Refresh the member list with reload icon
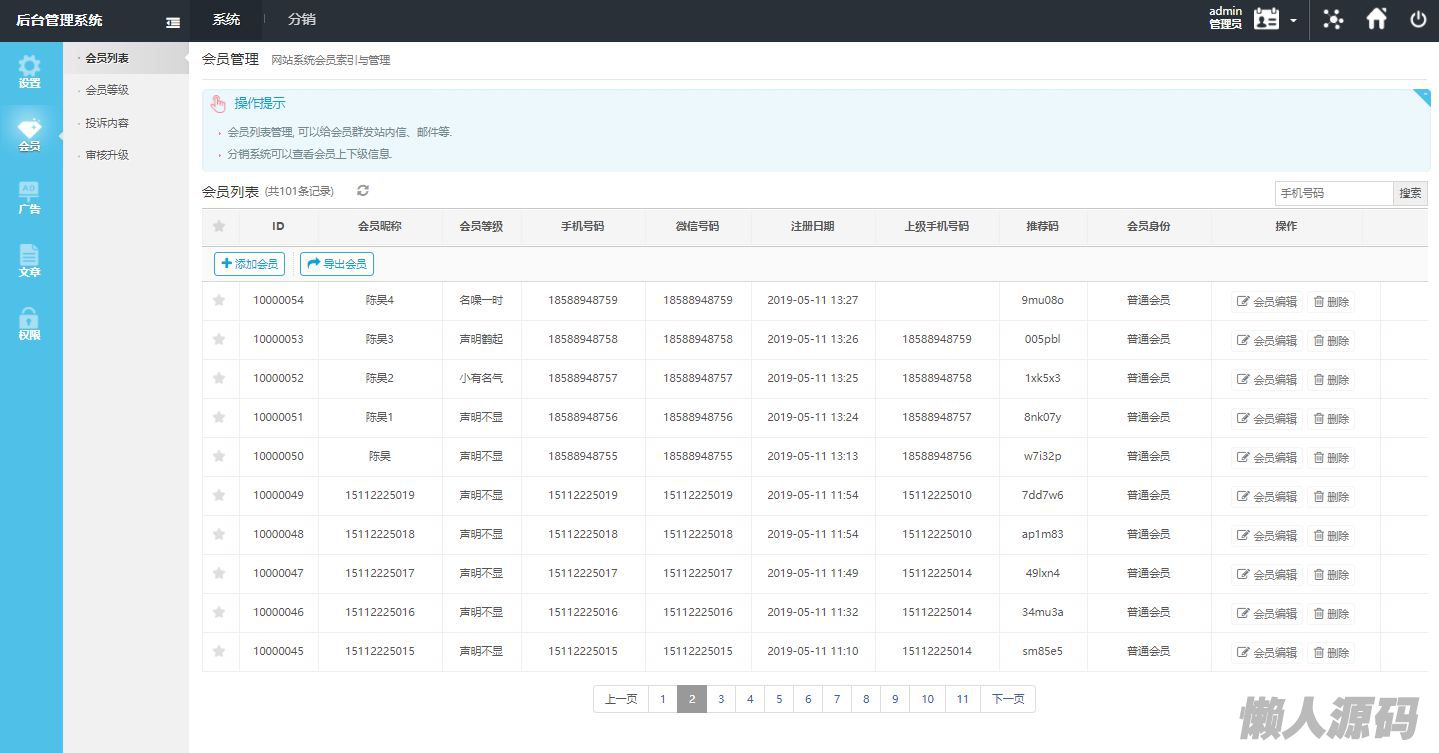1439x753 pixels. [363, 191]
